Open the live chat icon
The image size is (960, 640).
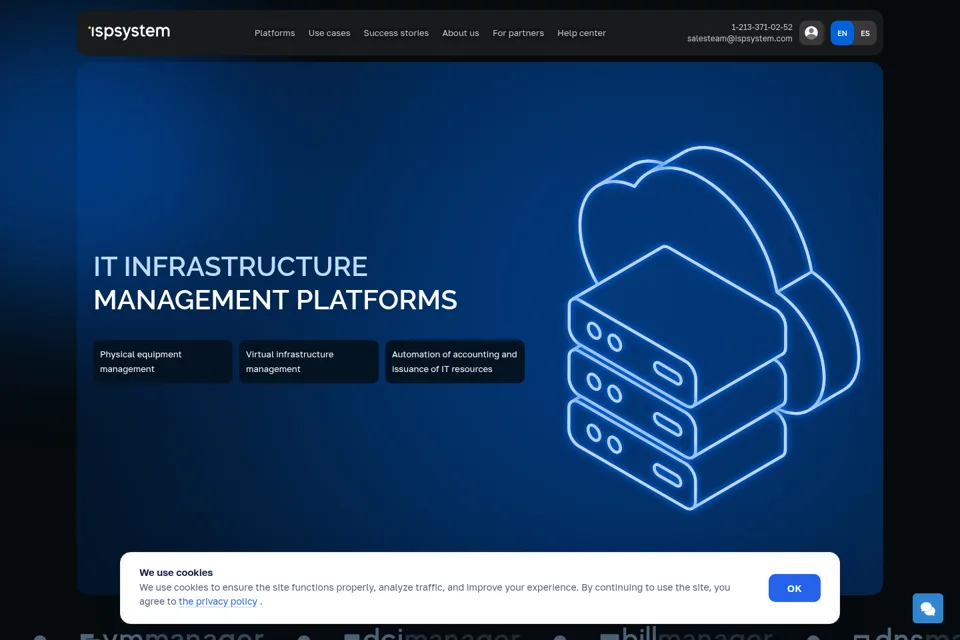pyautogui.click(x=928, y=608)
